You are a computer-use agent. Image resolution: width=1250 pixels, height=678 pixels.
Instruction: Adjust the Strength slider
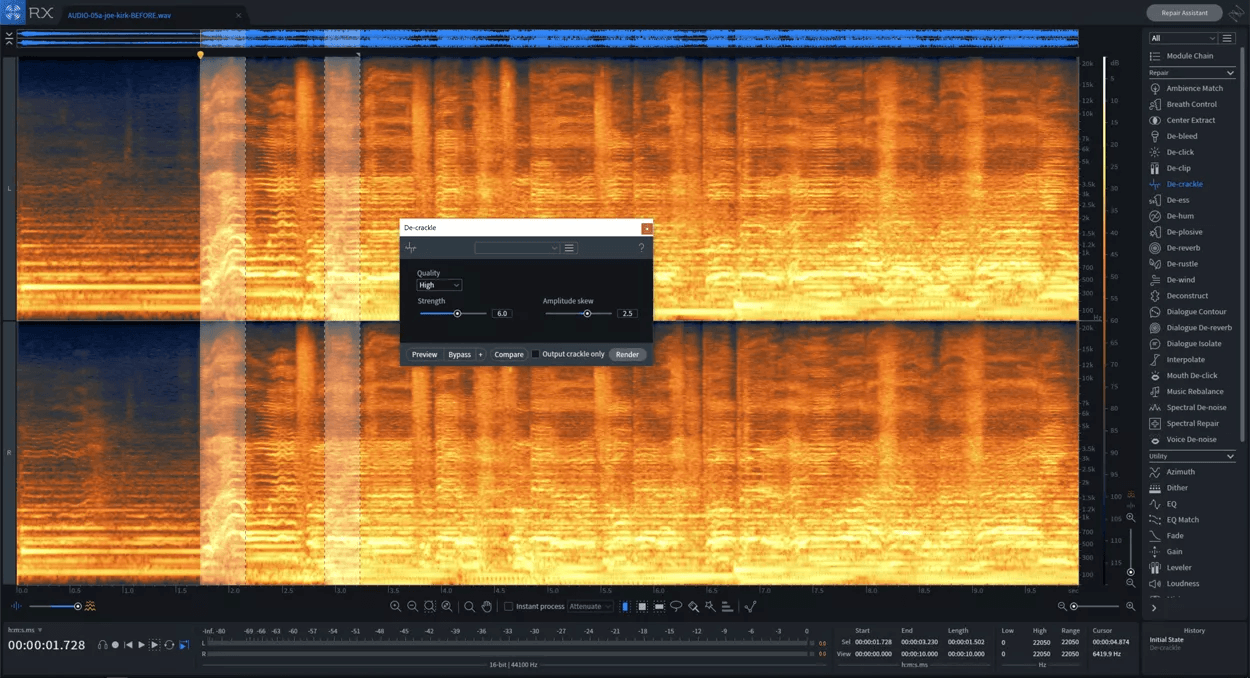[457, 314]
